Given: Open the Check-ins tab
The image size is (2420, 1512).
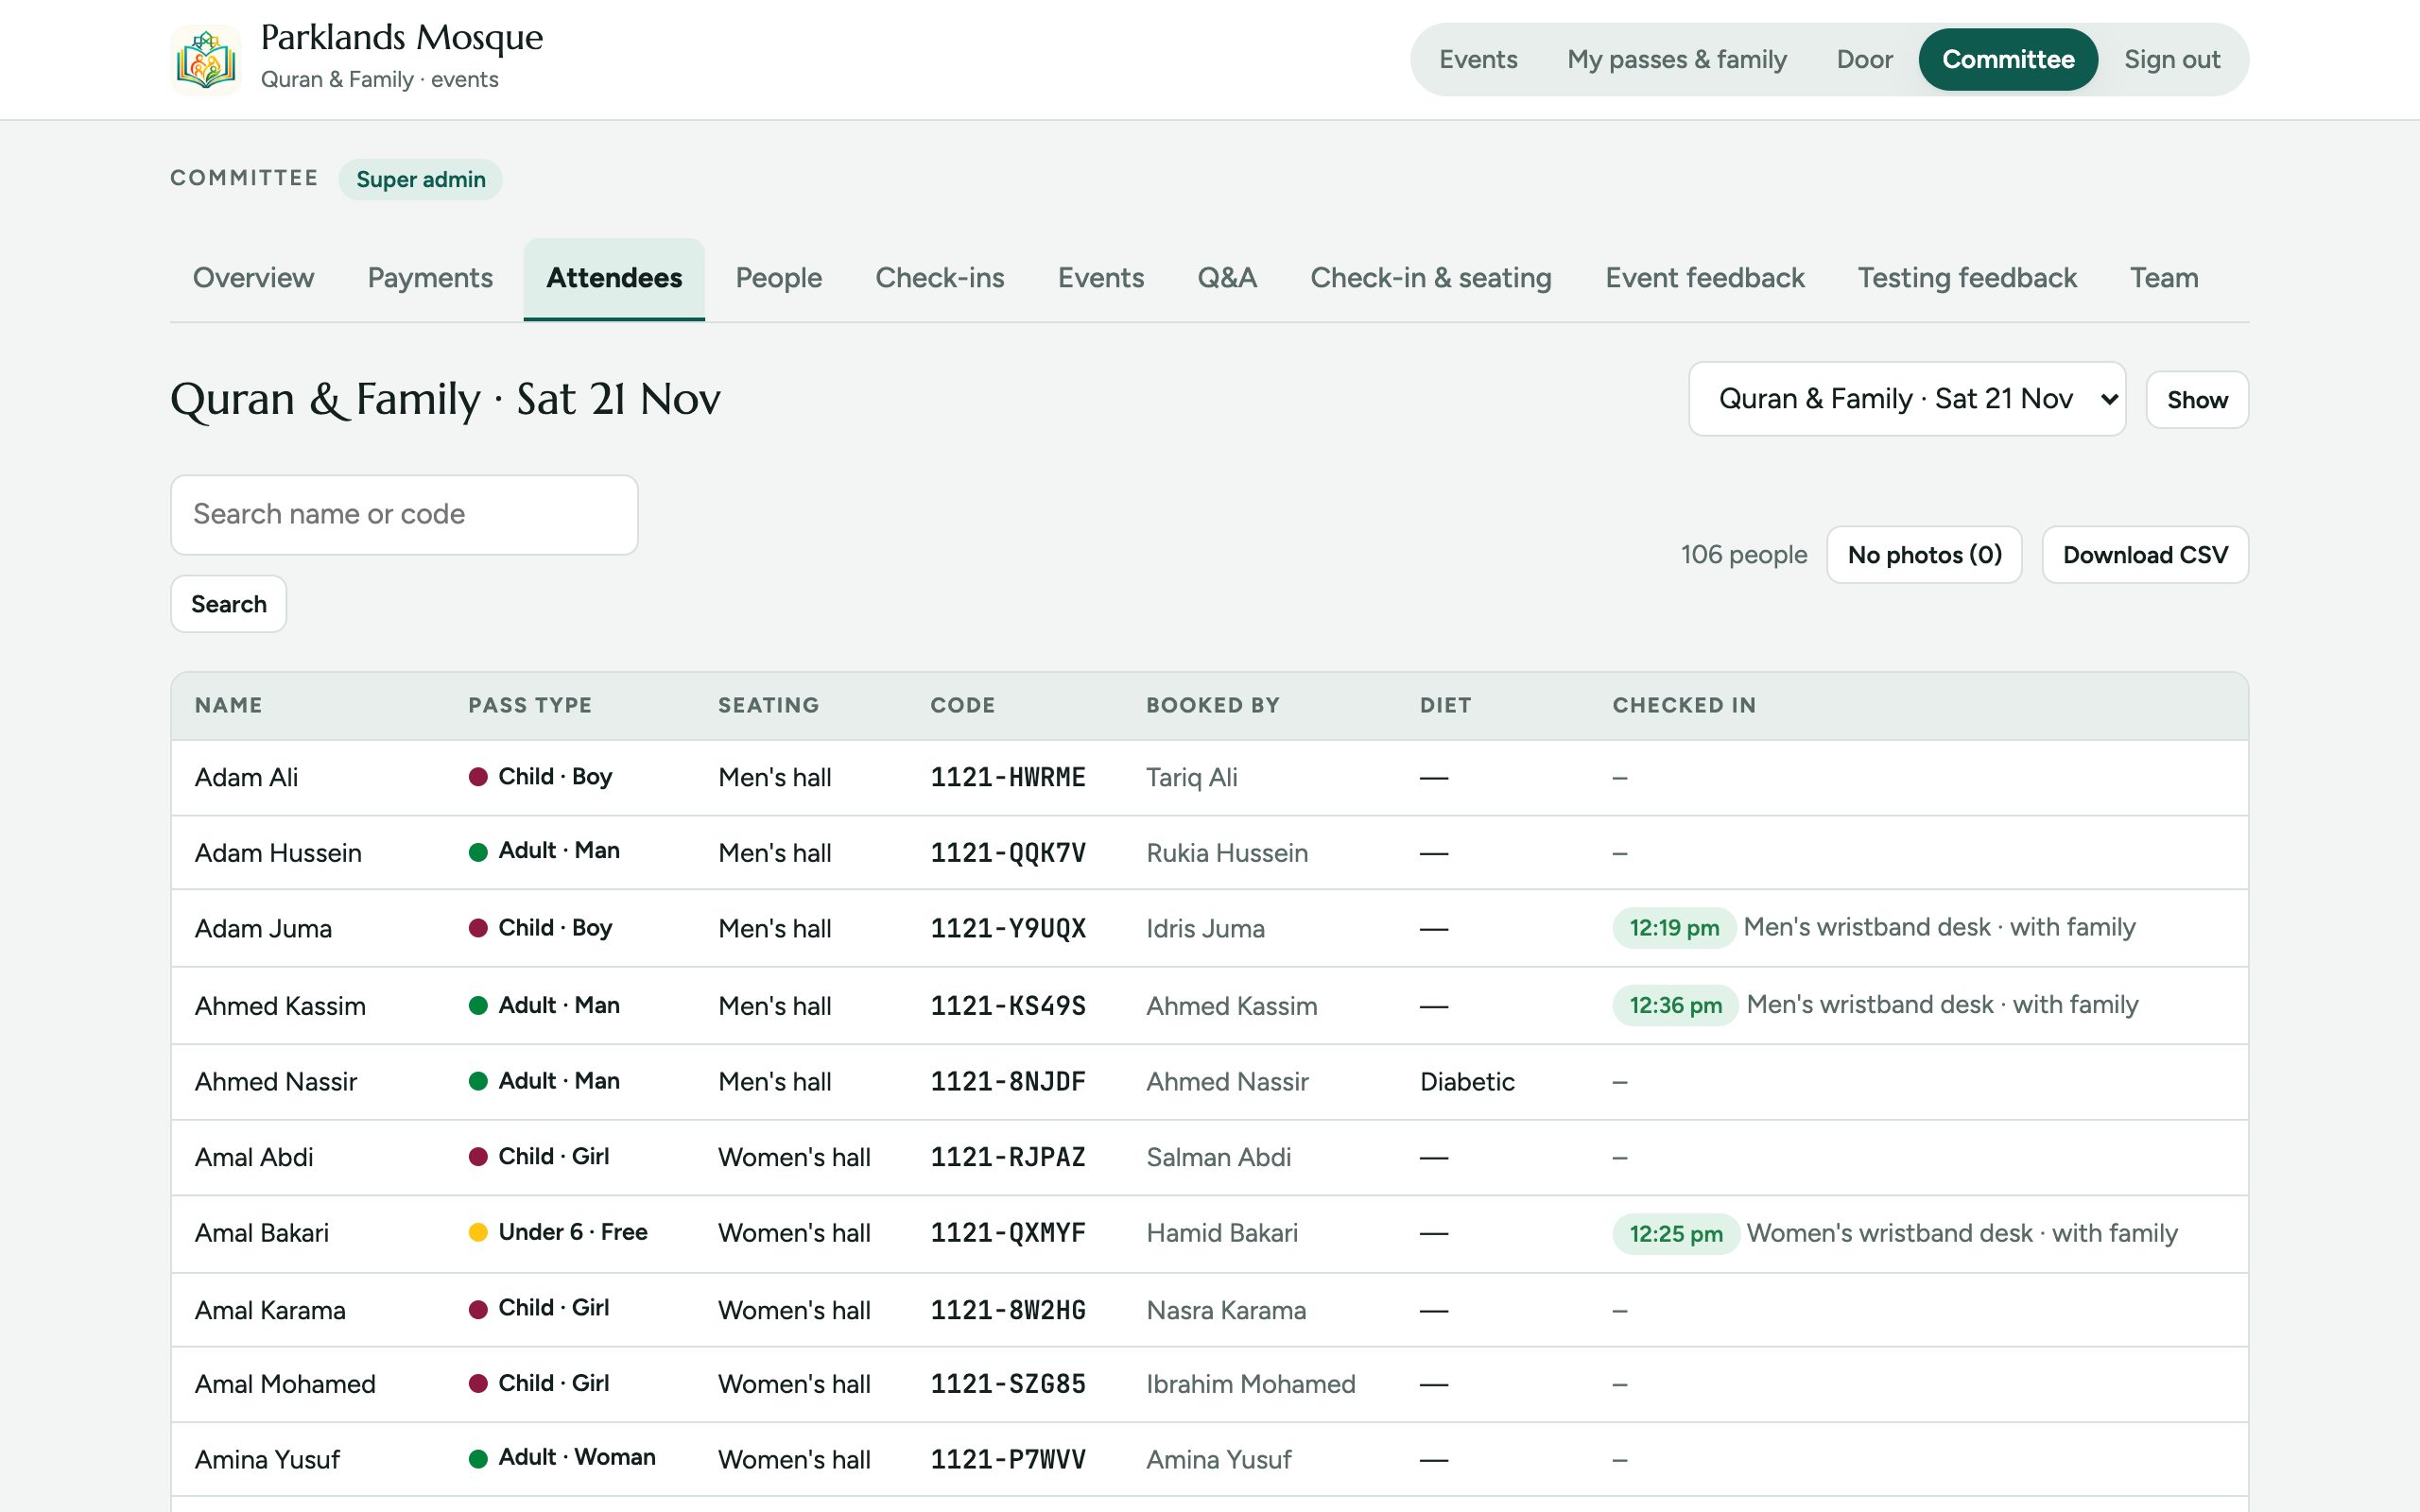Looking at the screenshot, I should point(939,278).
